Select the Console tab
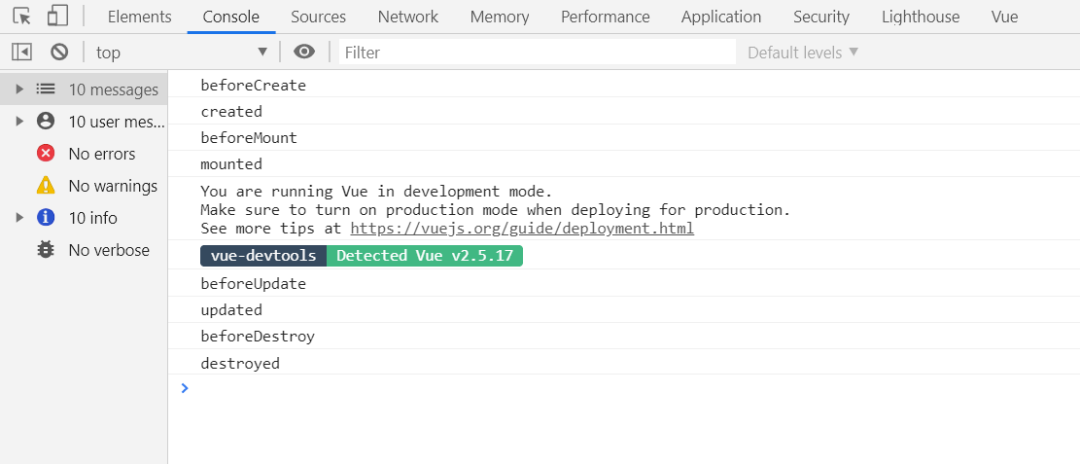The height and width of the screenshot is (464, 1080). tap(231, 17)
